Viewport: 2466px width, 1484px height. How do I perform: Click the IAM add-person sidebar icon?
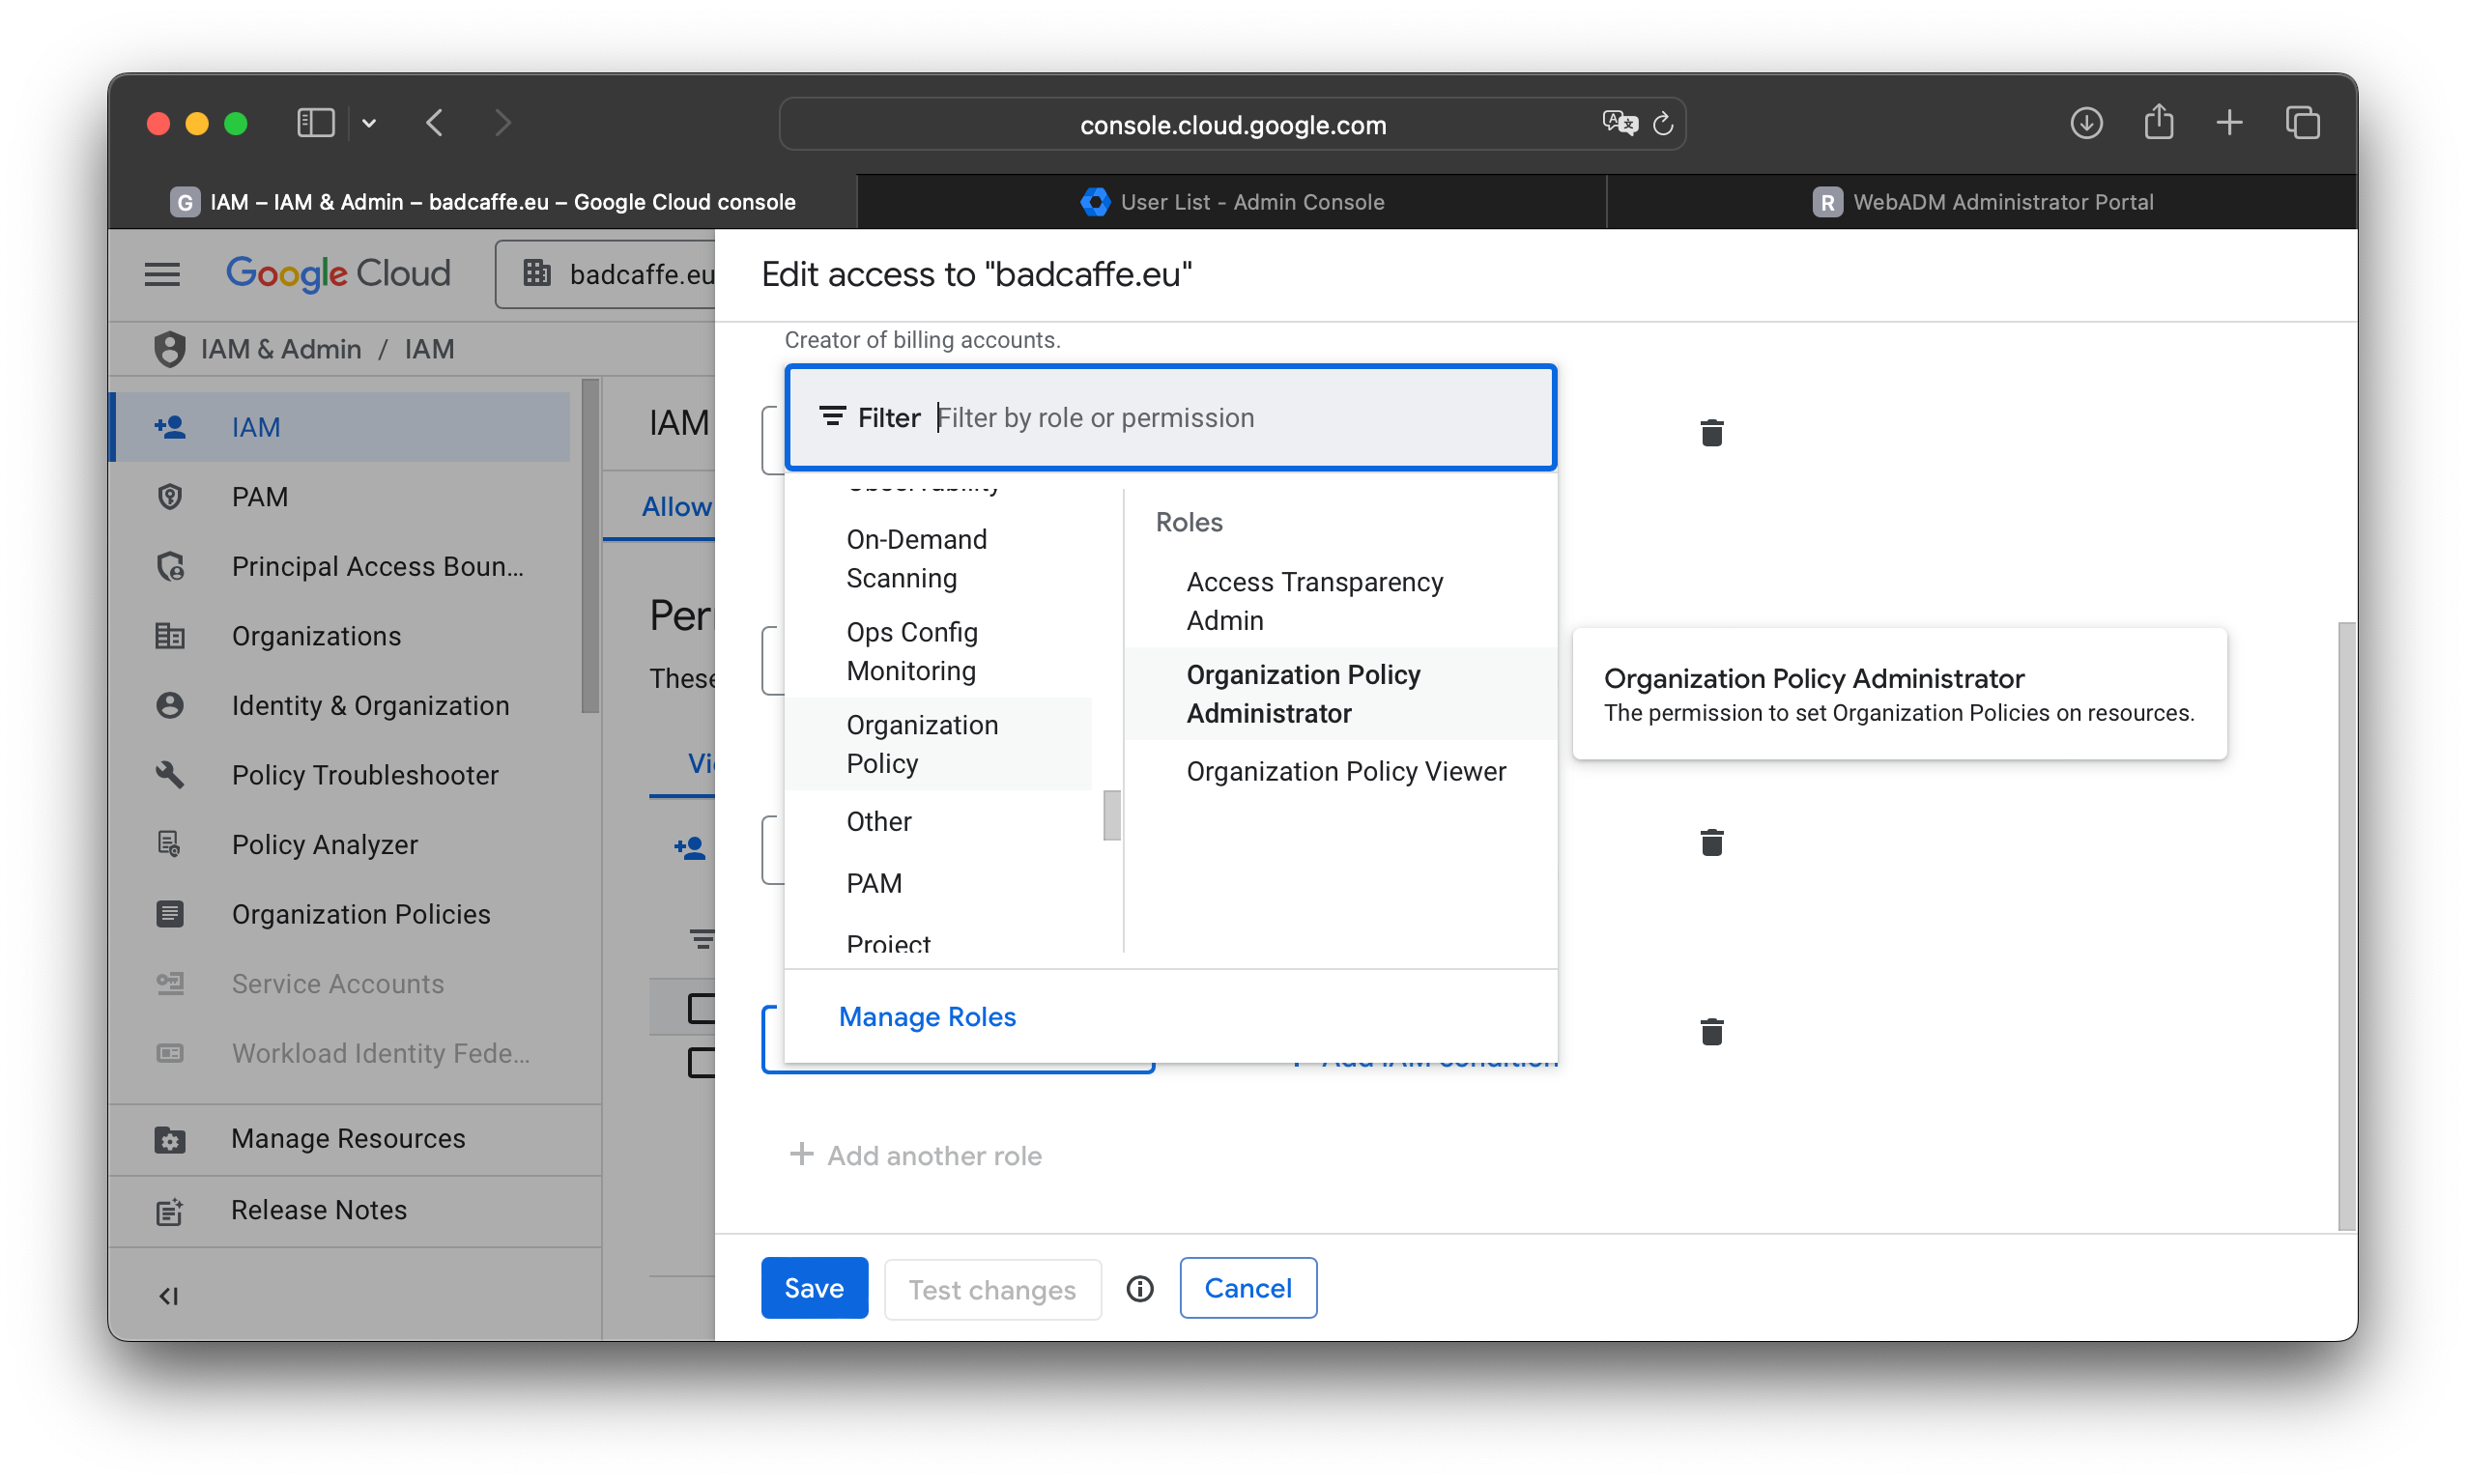click(170, 427)
